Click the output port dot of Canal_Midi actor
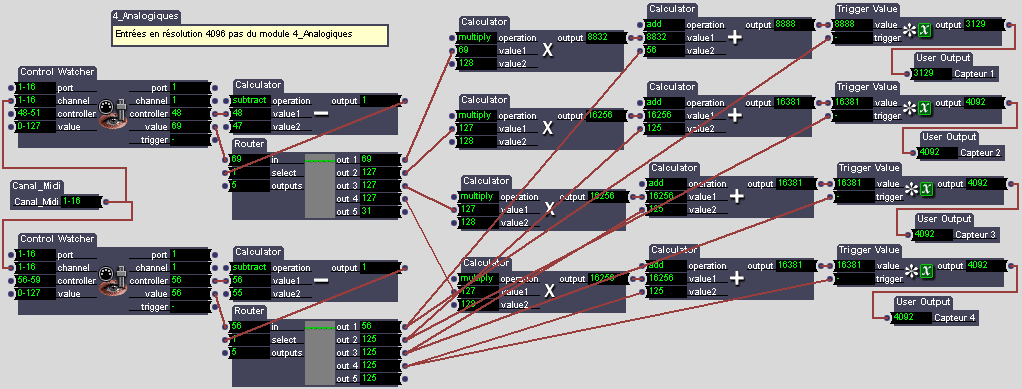Screen dimensions: 1022x389 click(106, 202)
